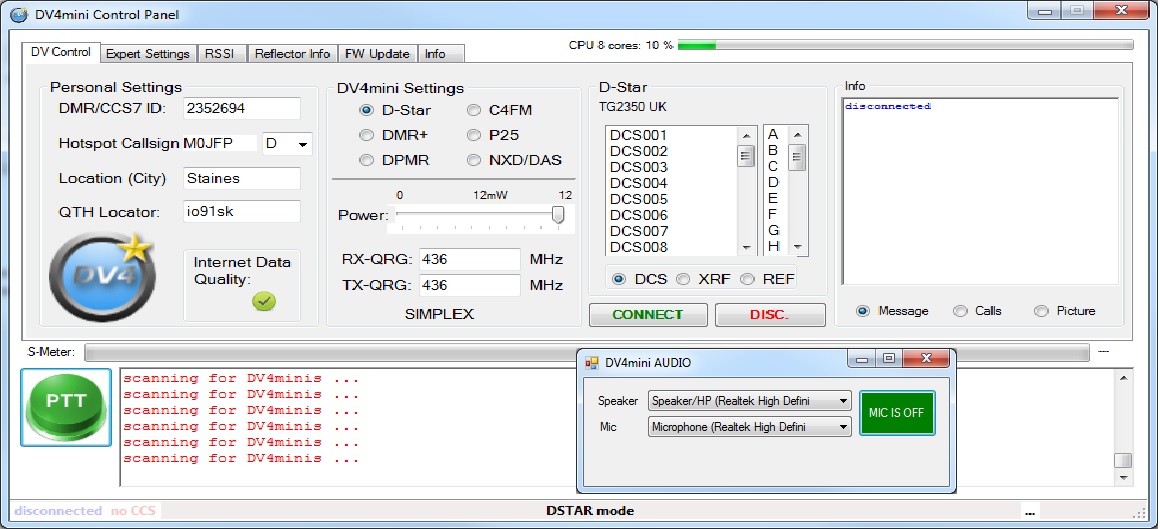Image resolution: width=1160 pixels, height=529 pixels.
Task: Click the Location (City) field
Action: [242, 178]
